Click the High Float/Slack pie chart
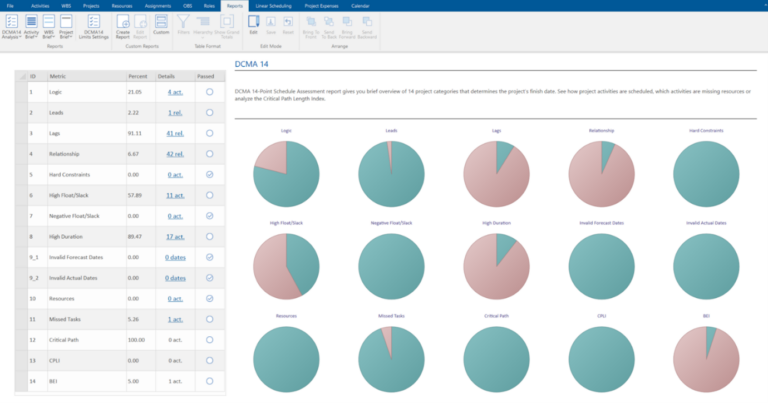 [286, 267]
